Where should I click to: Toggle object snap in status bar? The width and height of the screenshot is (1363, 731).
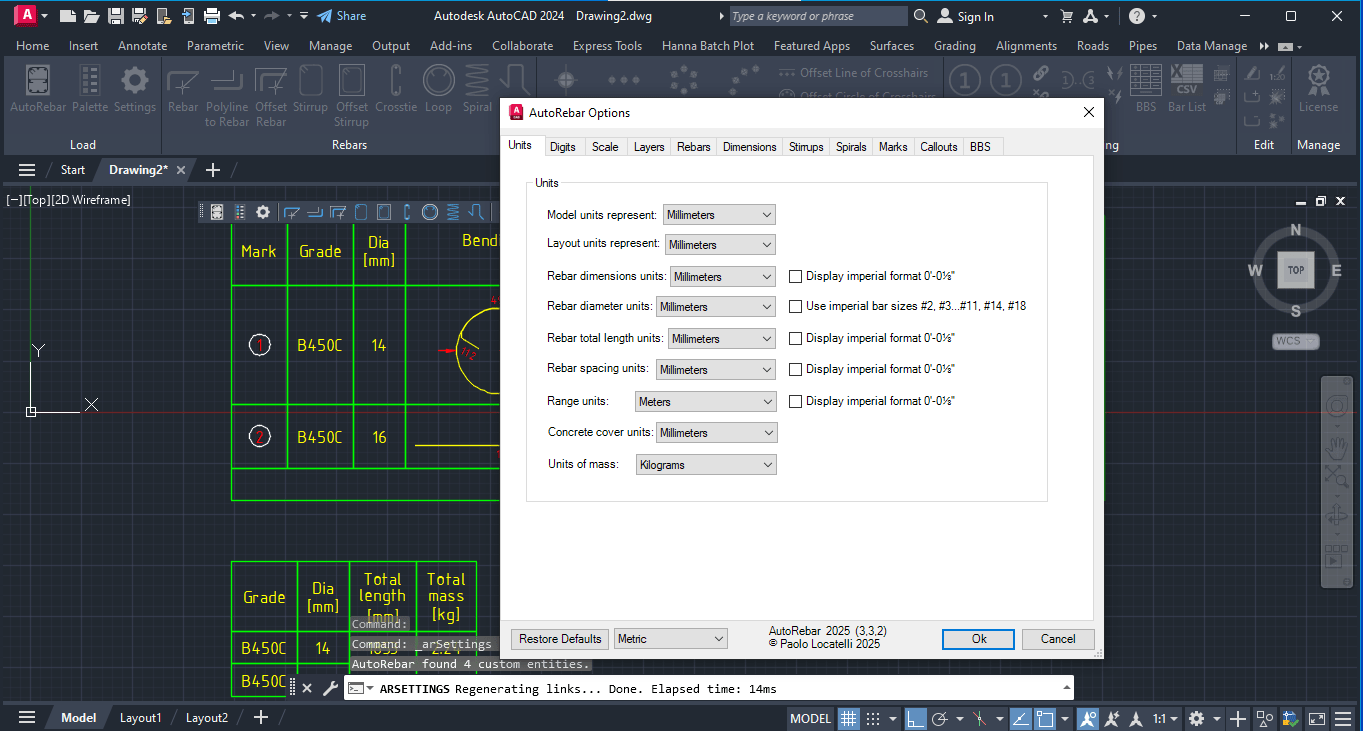1045,718
